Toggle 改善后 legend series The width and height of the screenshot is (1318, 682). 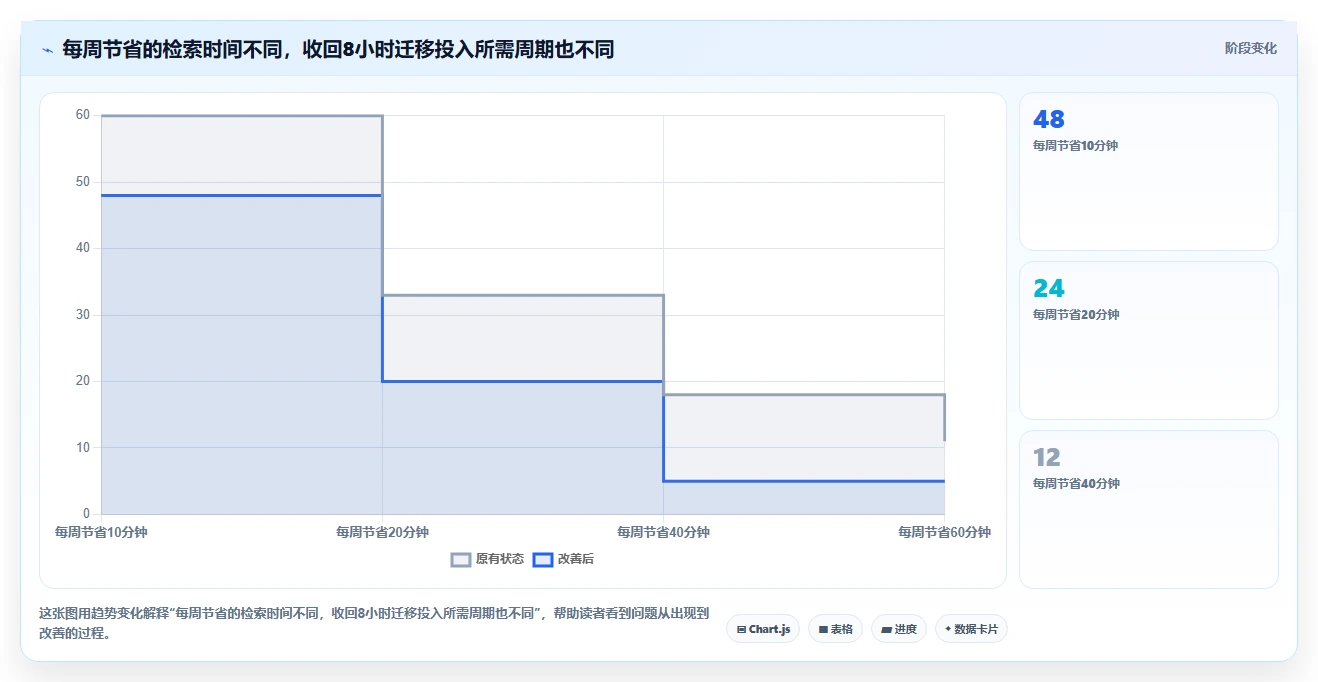(x=563, y=559)
